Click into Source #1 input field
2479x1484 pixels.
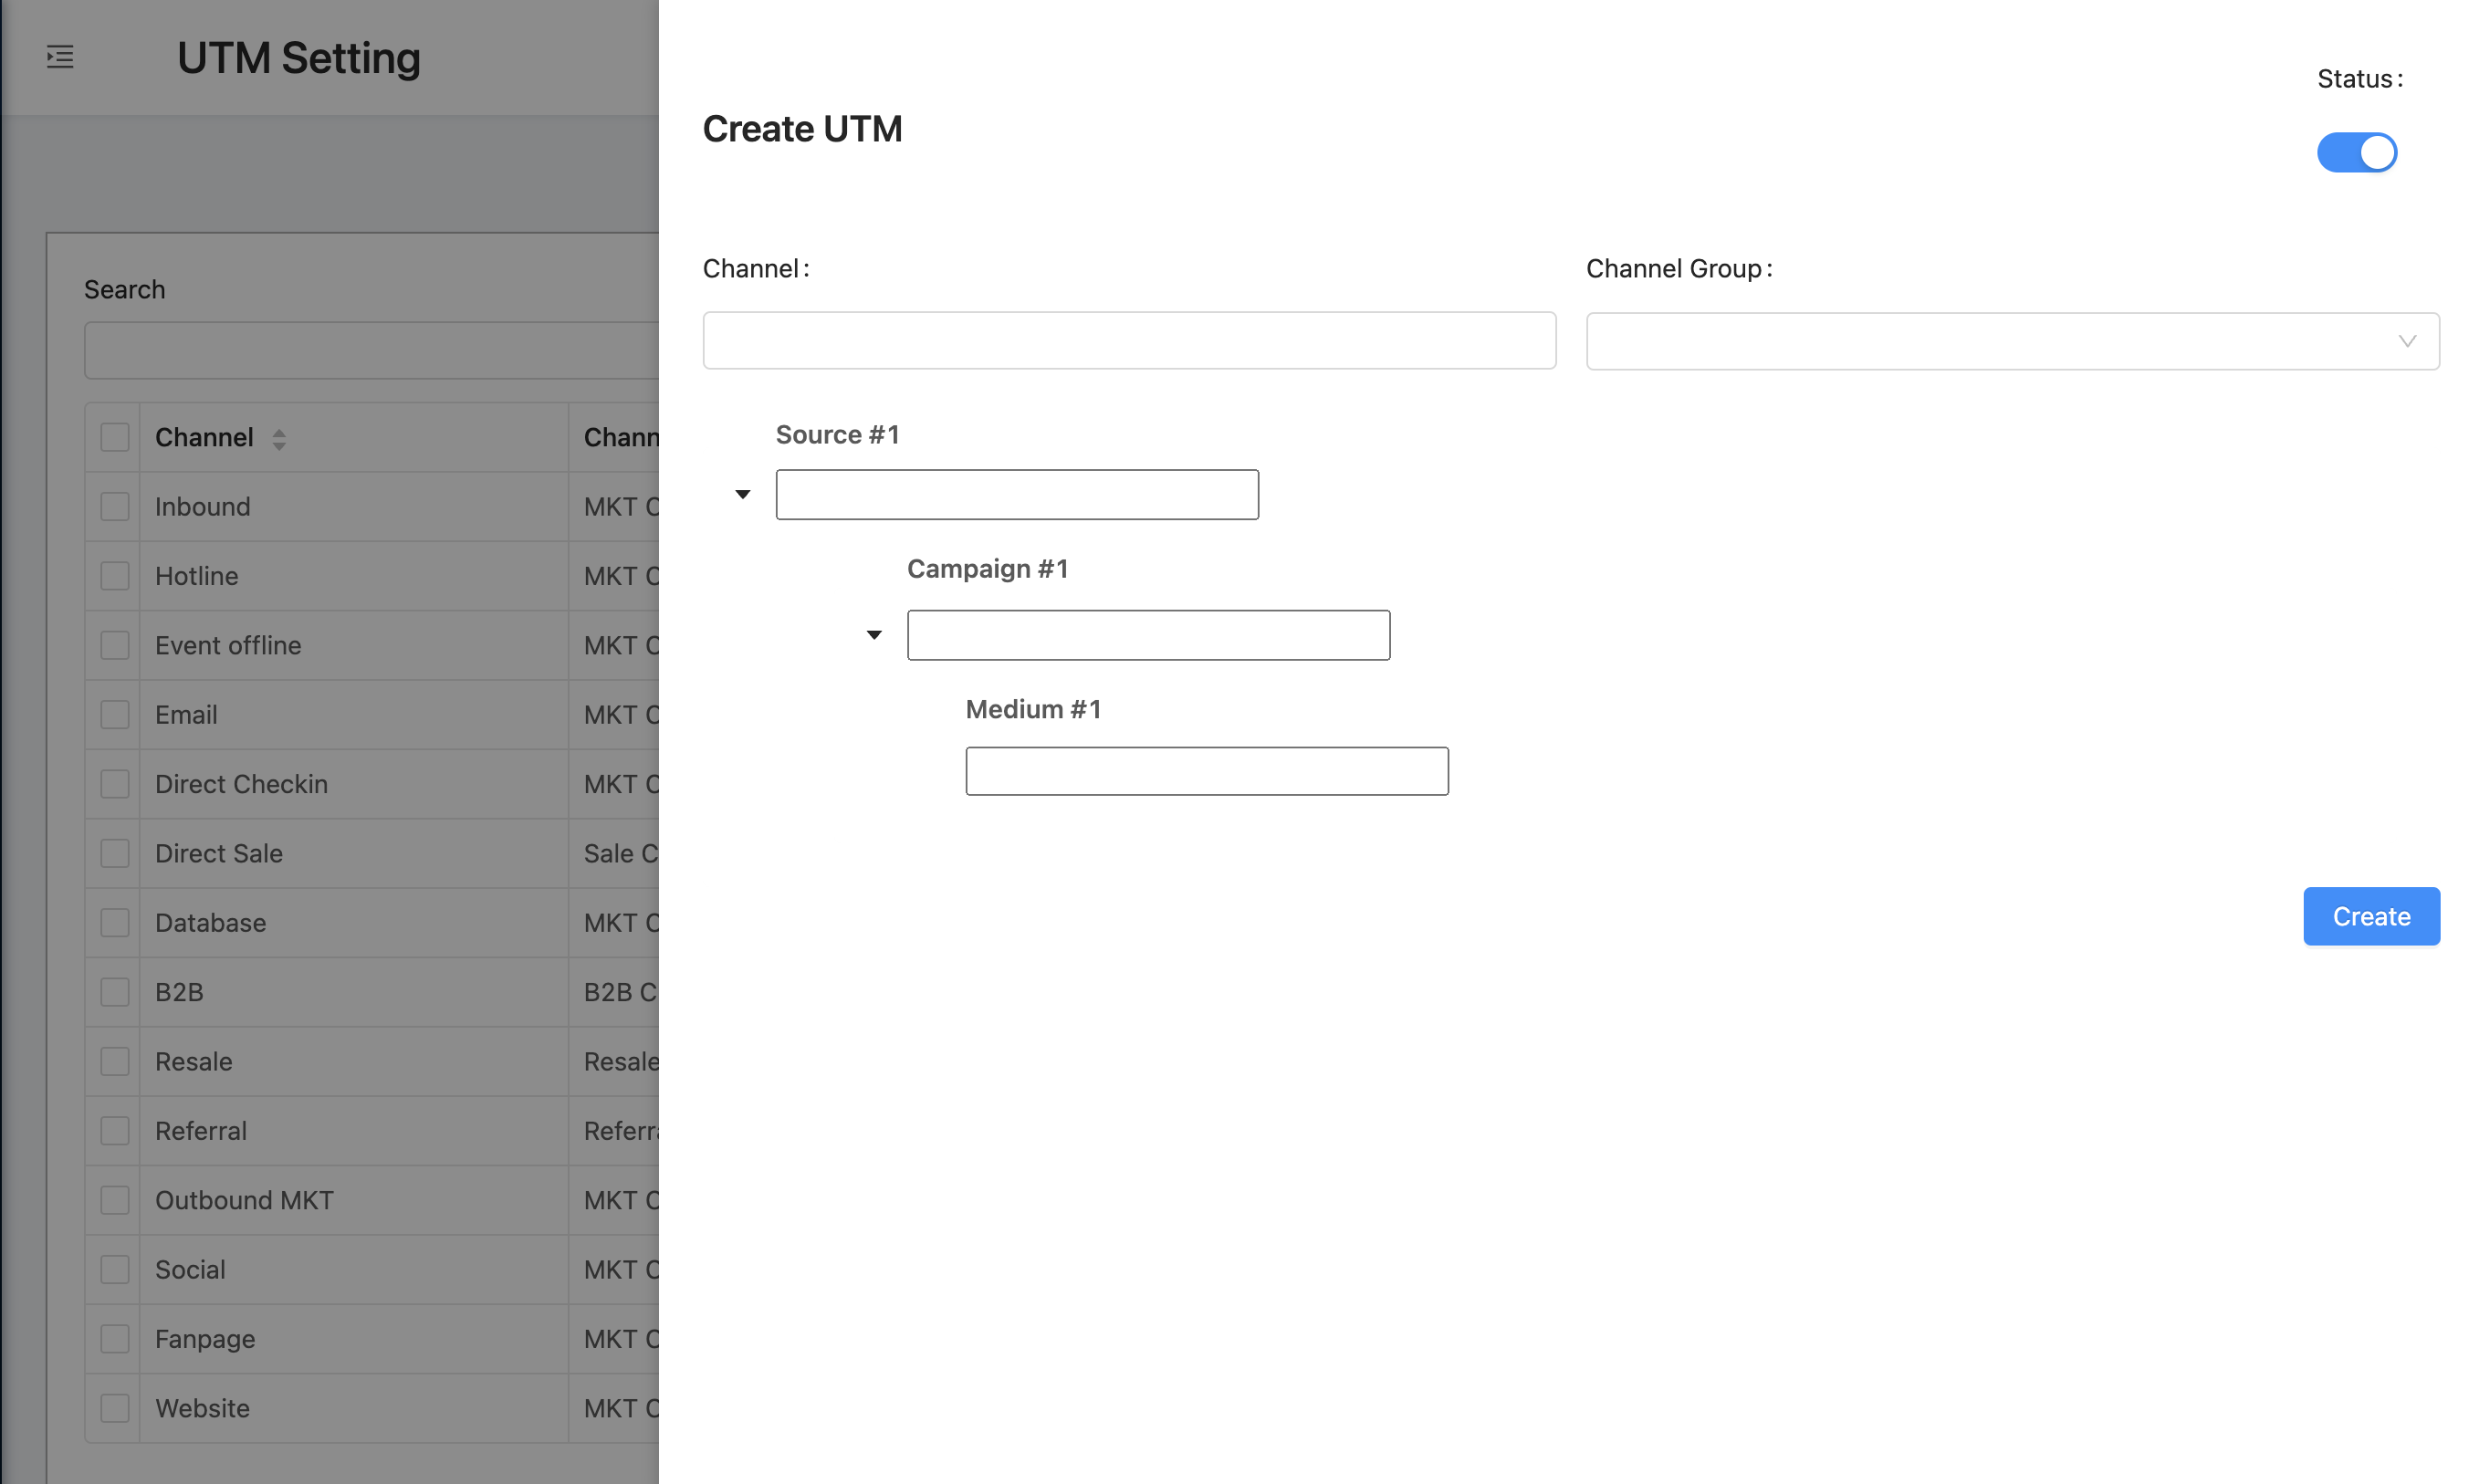pos(1016,494)
